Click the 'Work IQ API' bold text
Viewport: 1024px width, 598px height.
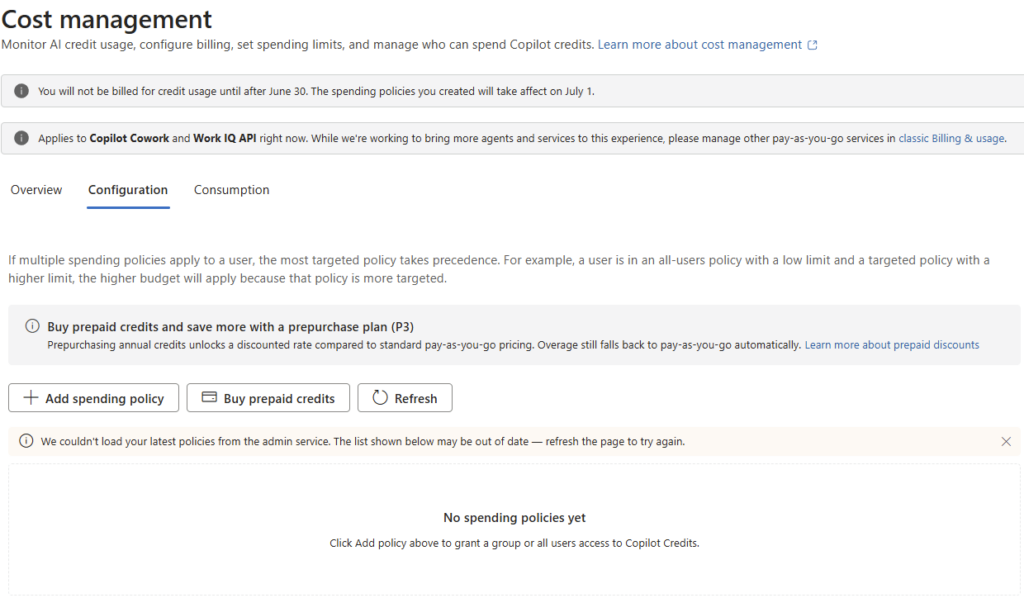point(225,138)
